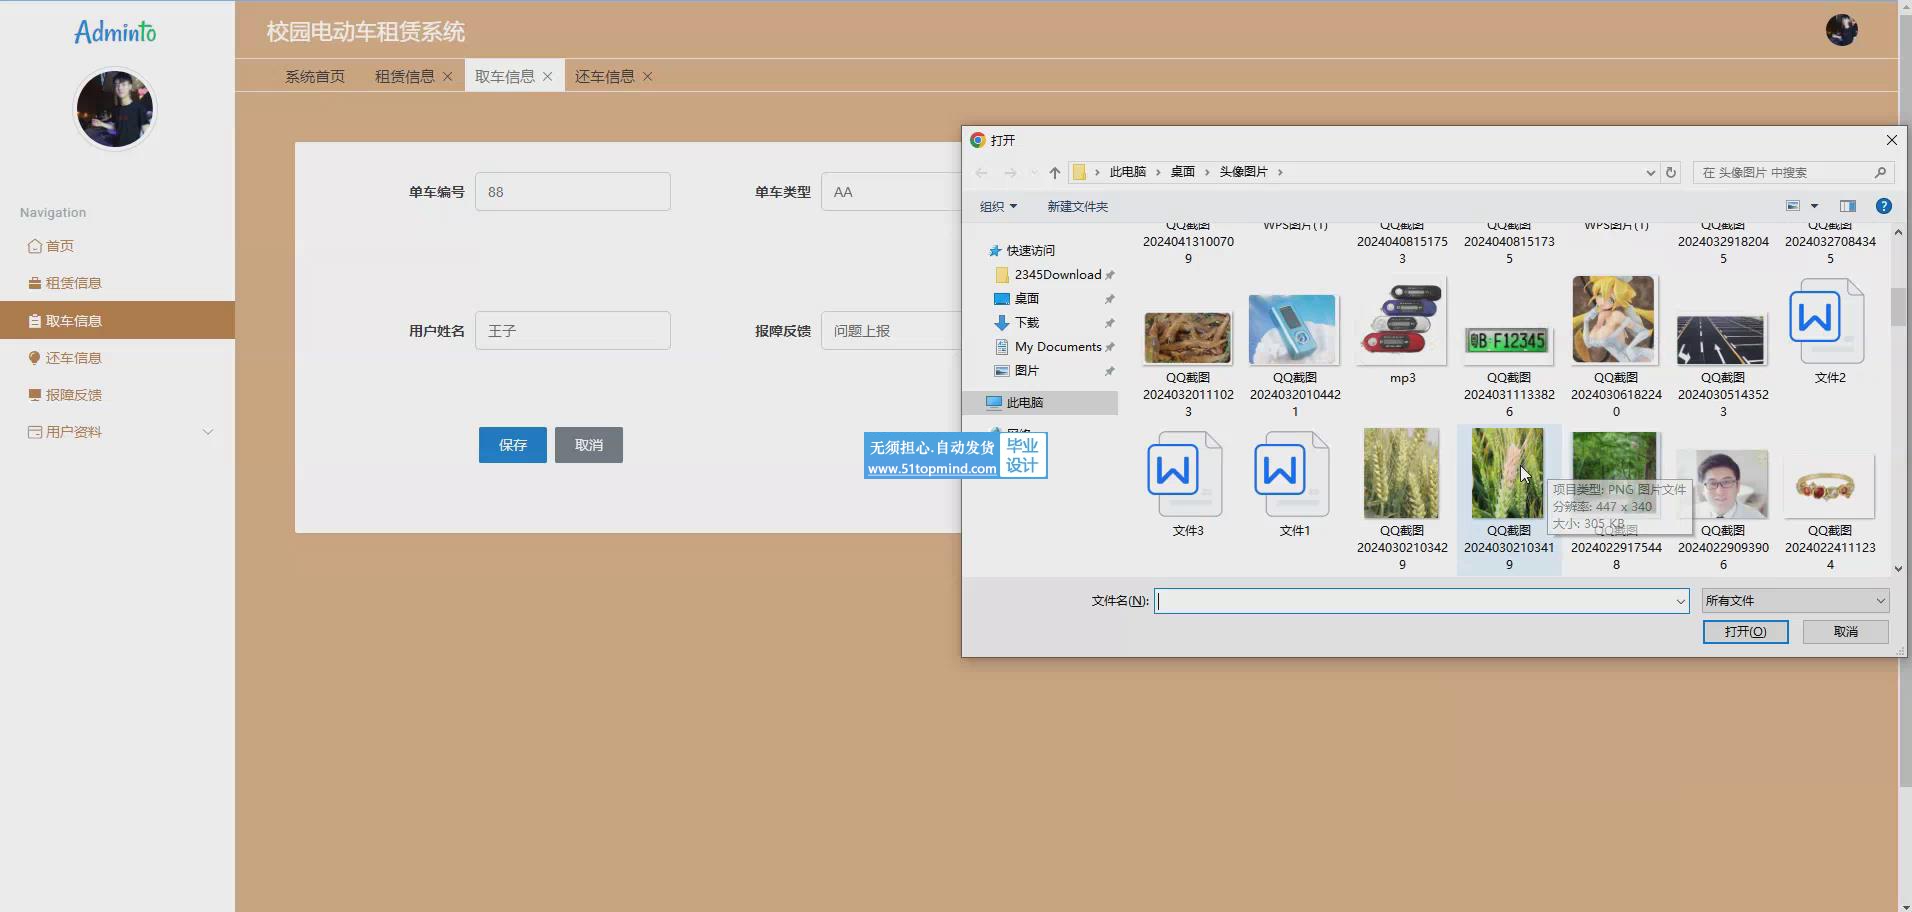Screen dimensions: 1912x912
Task: Open recent locations dropdown in file dialog
Action: pyautogui.click(x=1034, y=173)
